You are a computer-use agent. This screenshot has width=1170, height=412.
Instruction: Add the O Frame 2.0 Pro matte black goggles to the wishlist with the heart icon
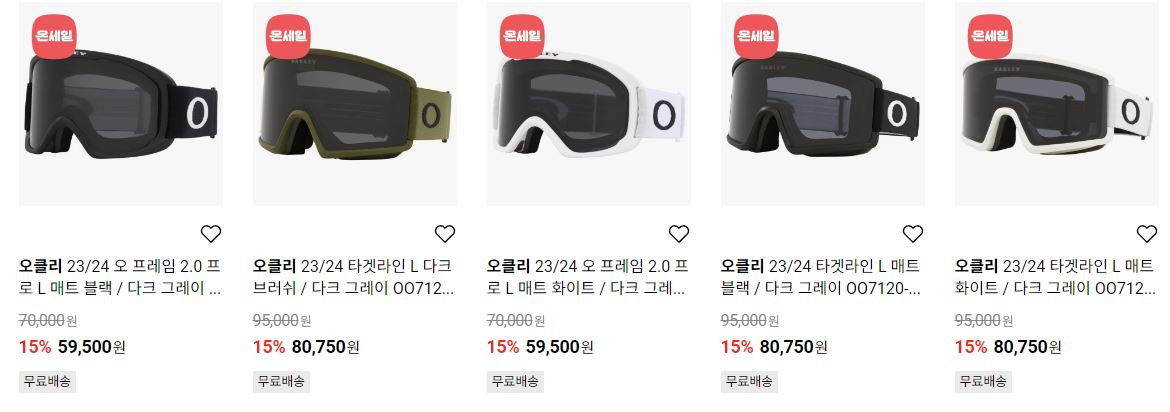211,234
